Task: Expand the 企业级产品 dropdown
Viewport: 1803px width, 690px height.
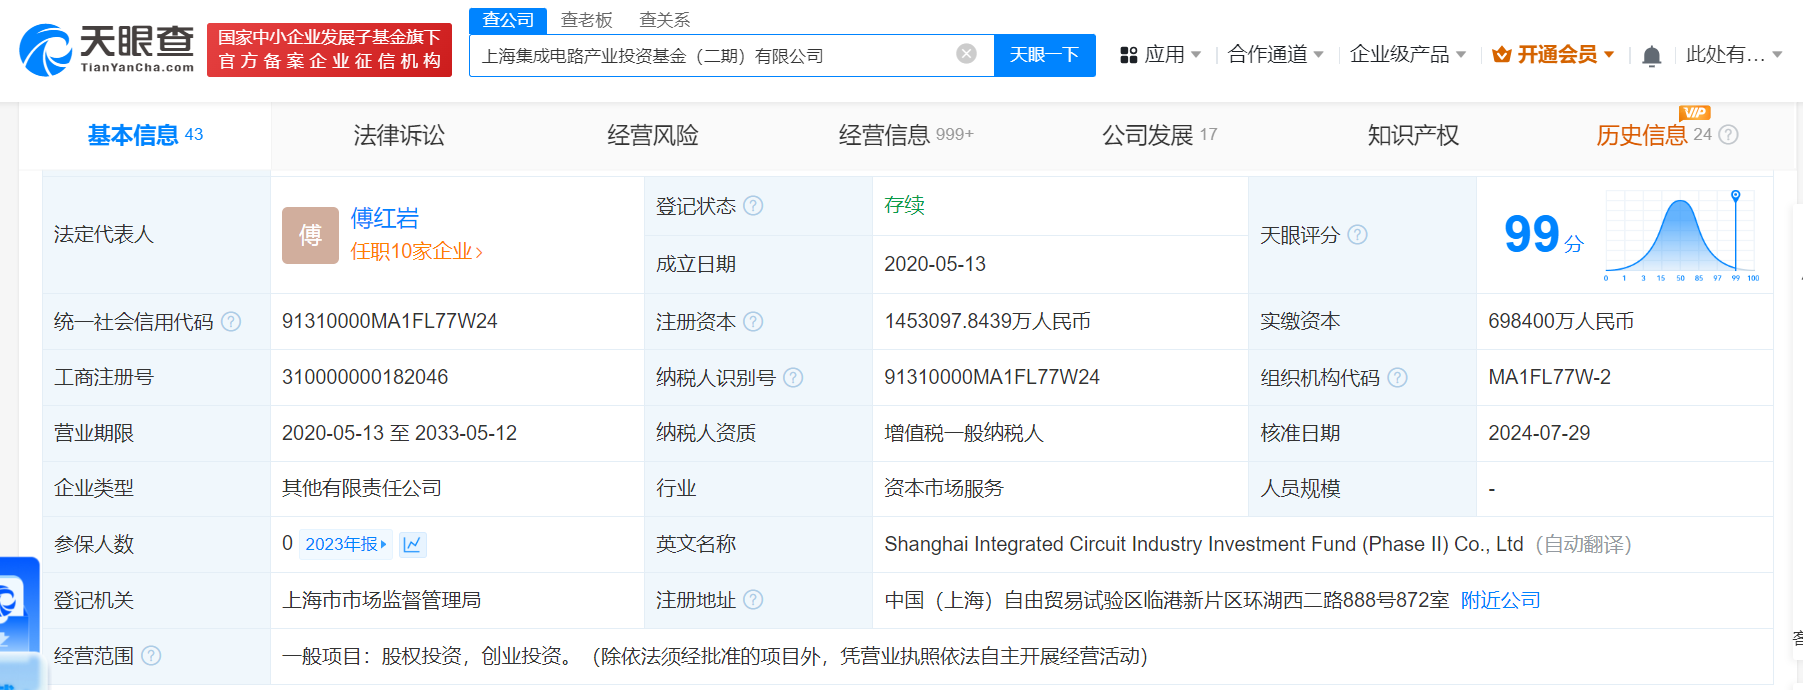Action: tap(1407, 55)
